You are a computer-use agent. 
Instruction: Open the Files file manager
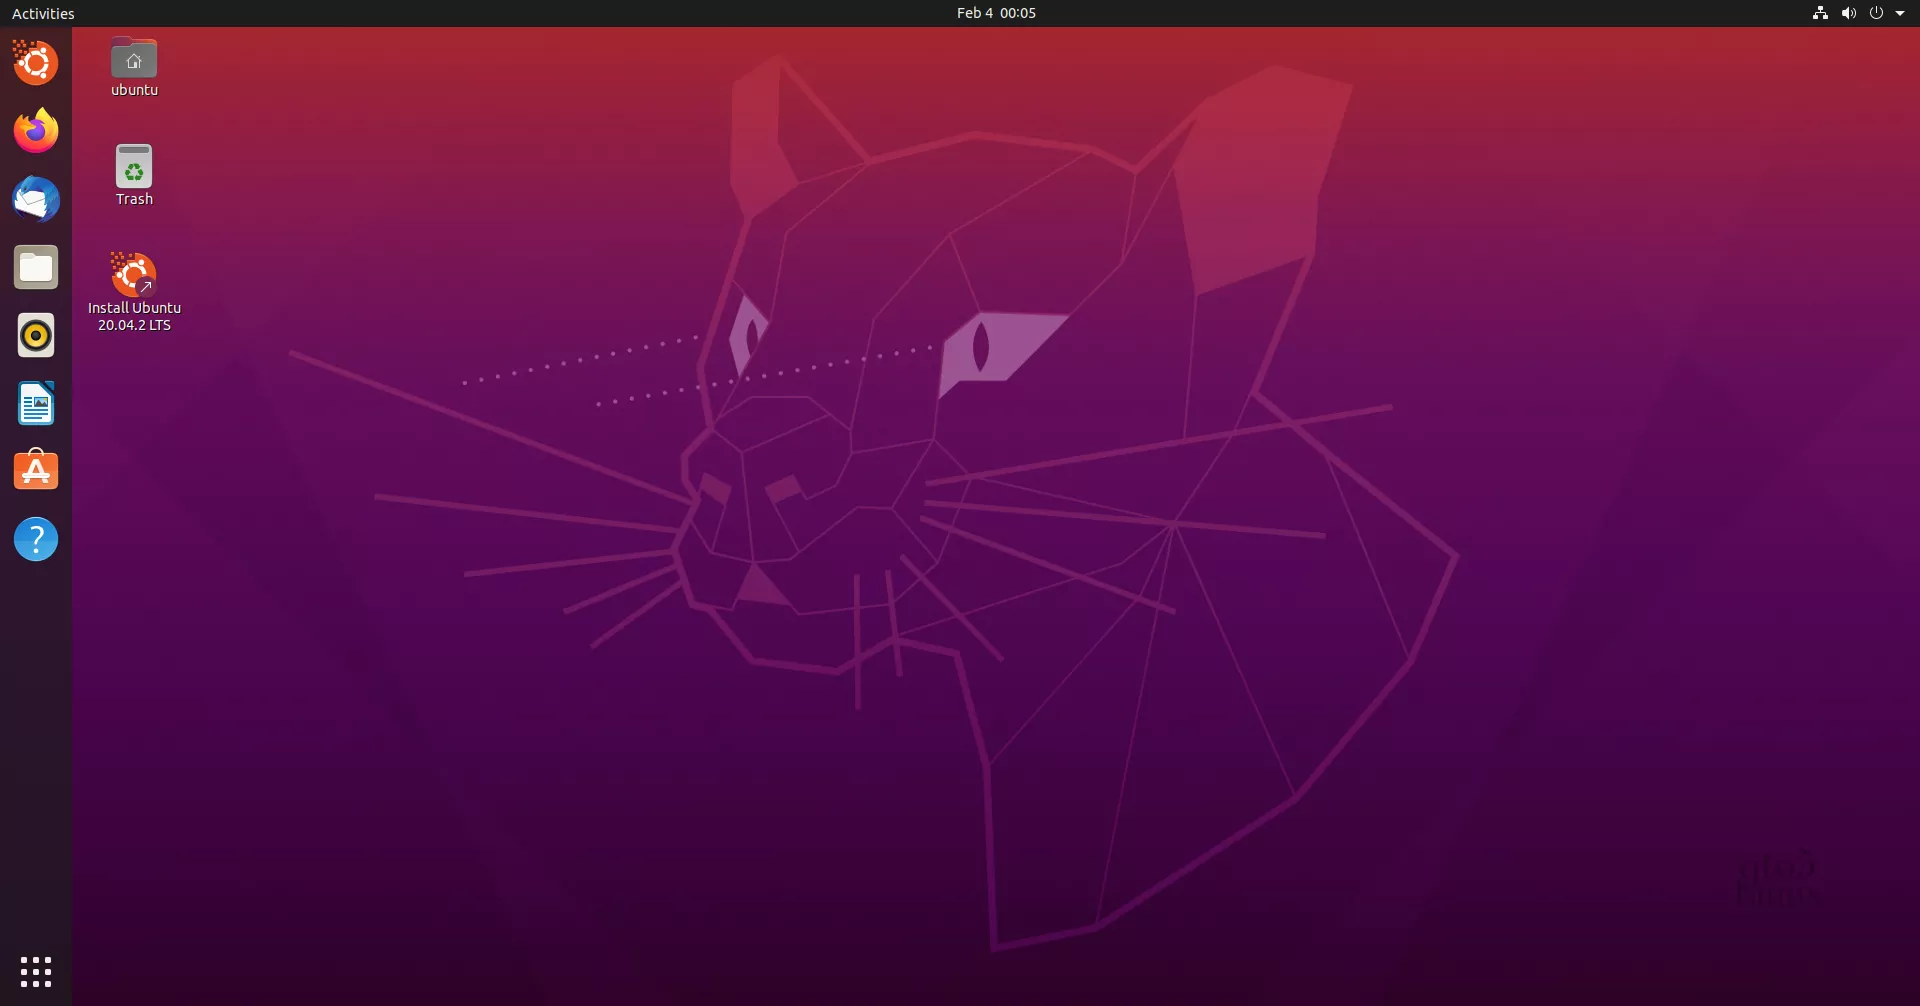pos(35,267)
